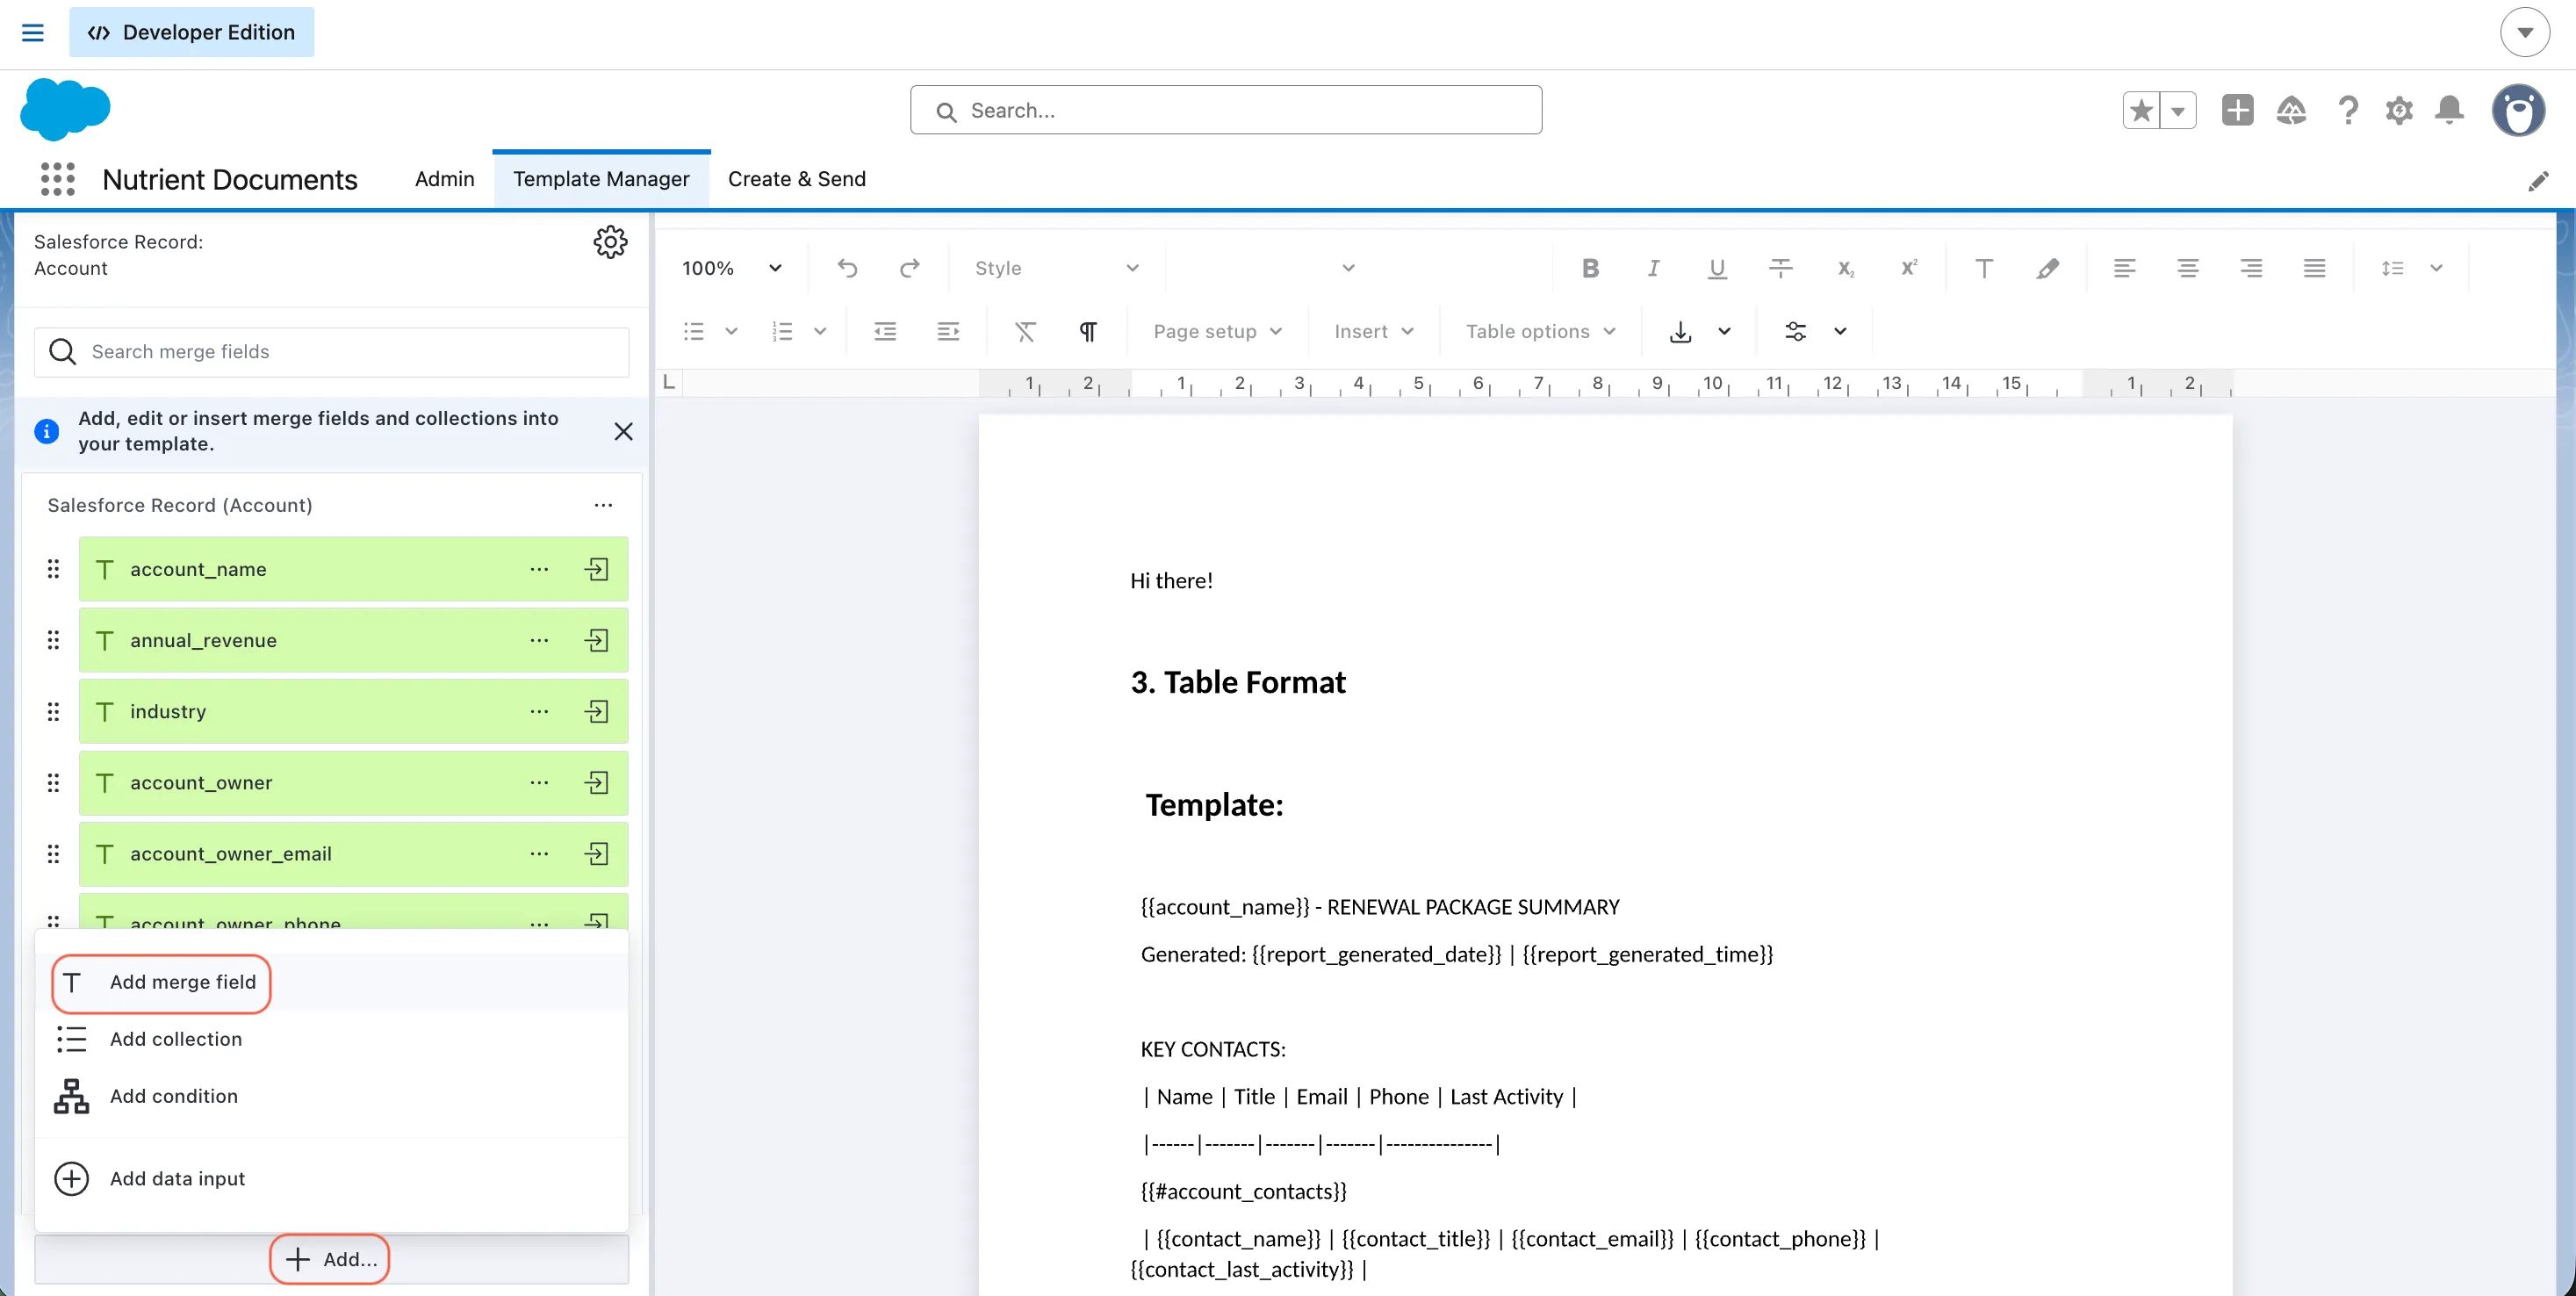
Task: Choose Add data input
Action: [332, 1179]
